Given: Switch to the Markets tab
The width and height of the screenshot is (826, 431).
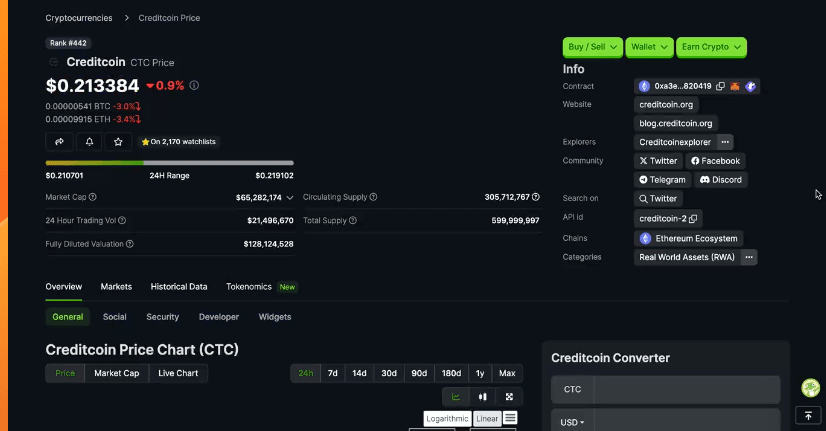Looking at the screenshot, I should (x=116, y=287).
